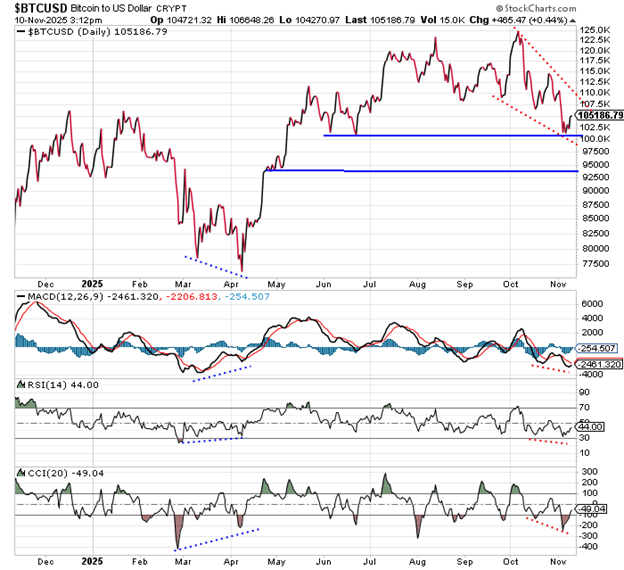
Task: Click the MACD(12,26,9) indicator label
Action: pyautogui.click(x=60, y=296)
